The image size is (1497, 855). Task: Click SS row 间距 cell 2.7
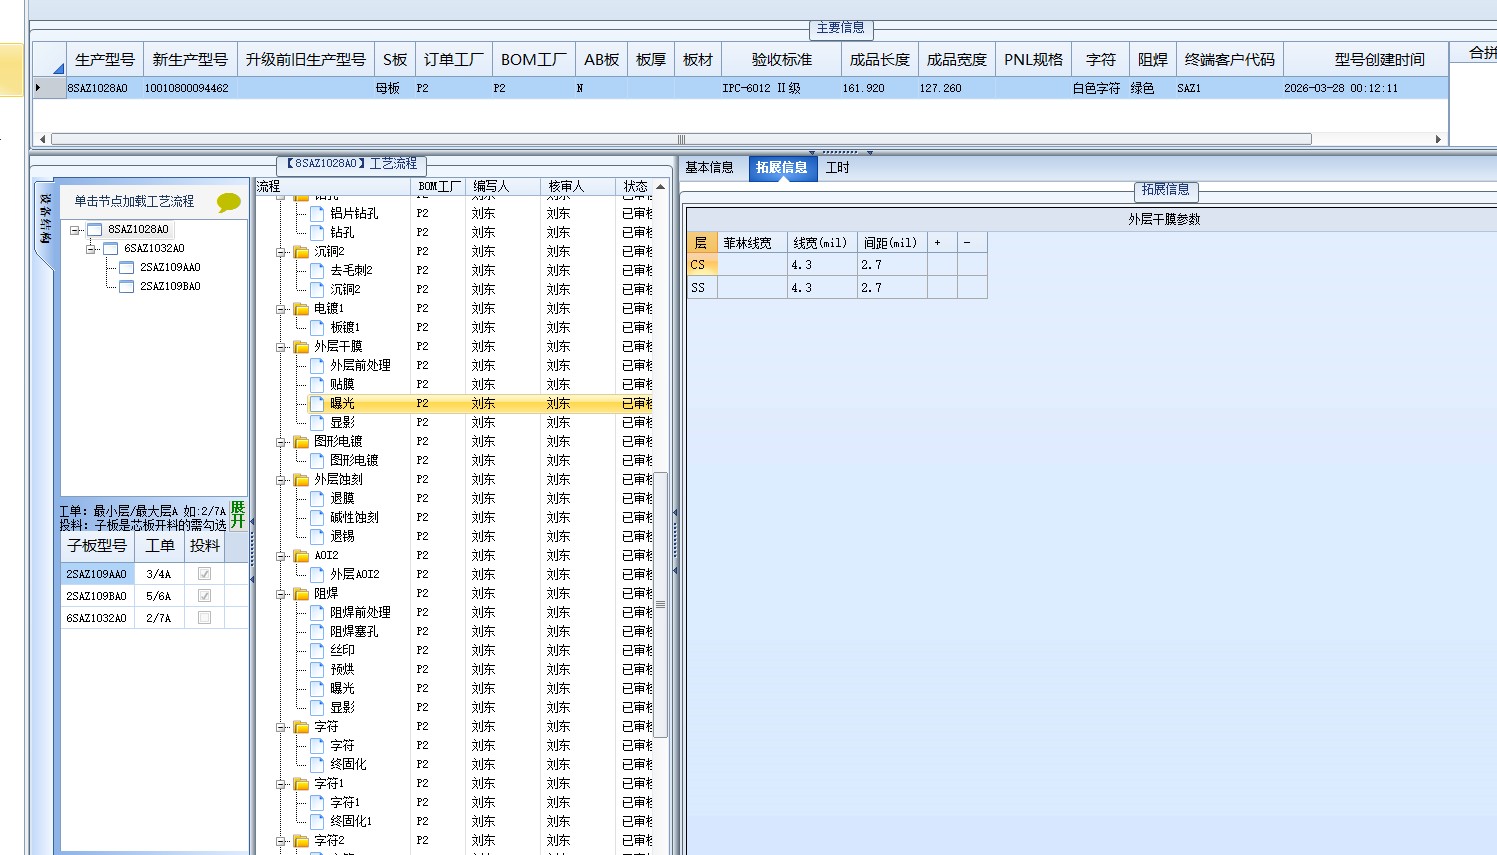click(892, 288)
